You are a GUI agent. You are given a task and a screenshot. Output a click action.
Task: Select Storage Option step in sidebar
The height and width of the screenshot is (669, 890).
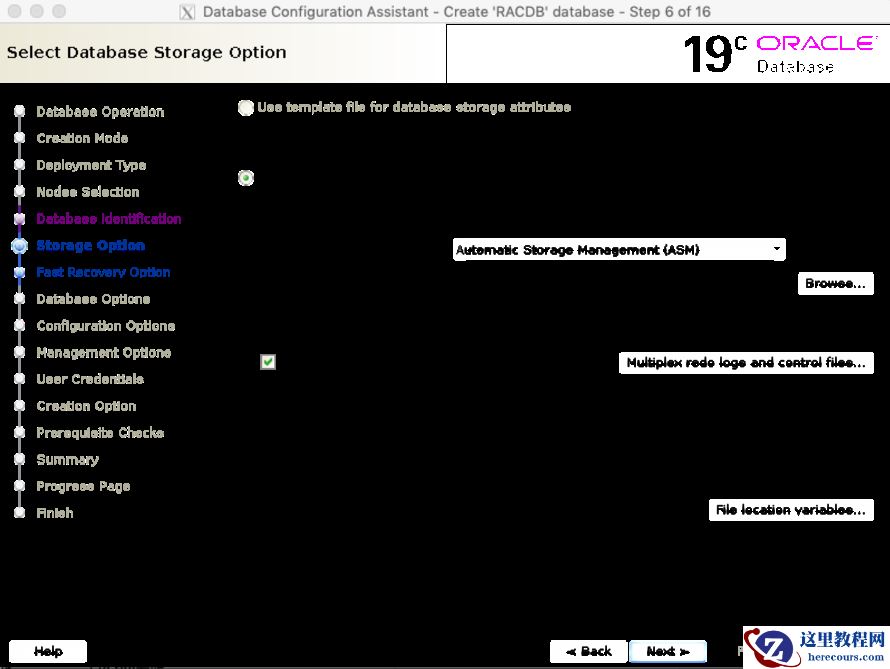pyautogui.click(x=91, y=245)
